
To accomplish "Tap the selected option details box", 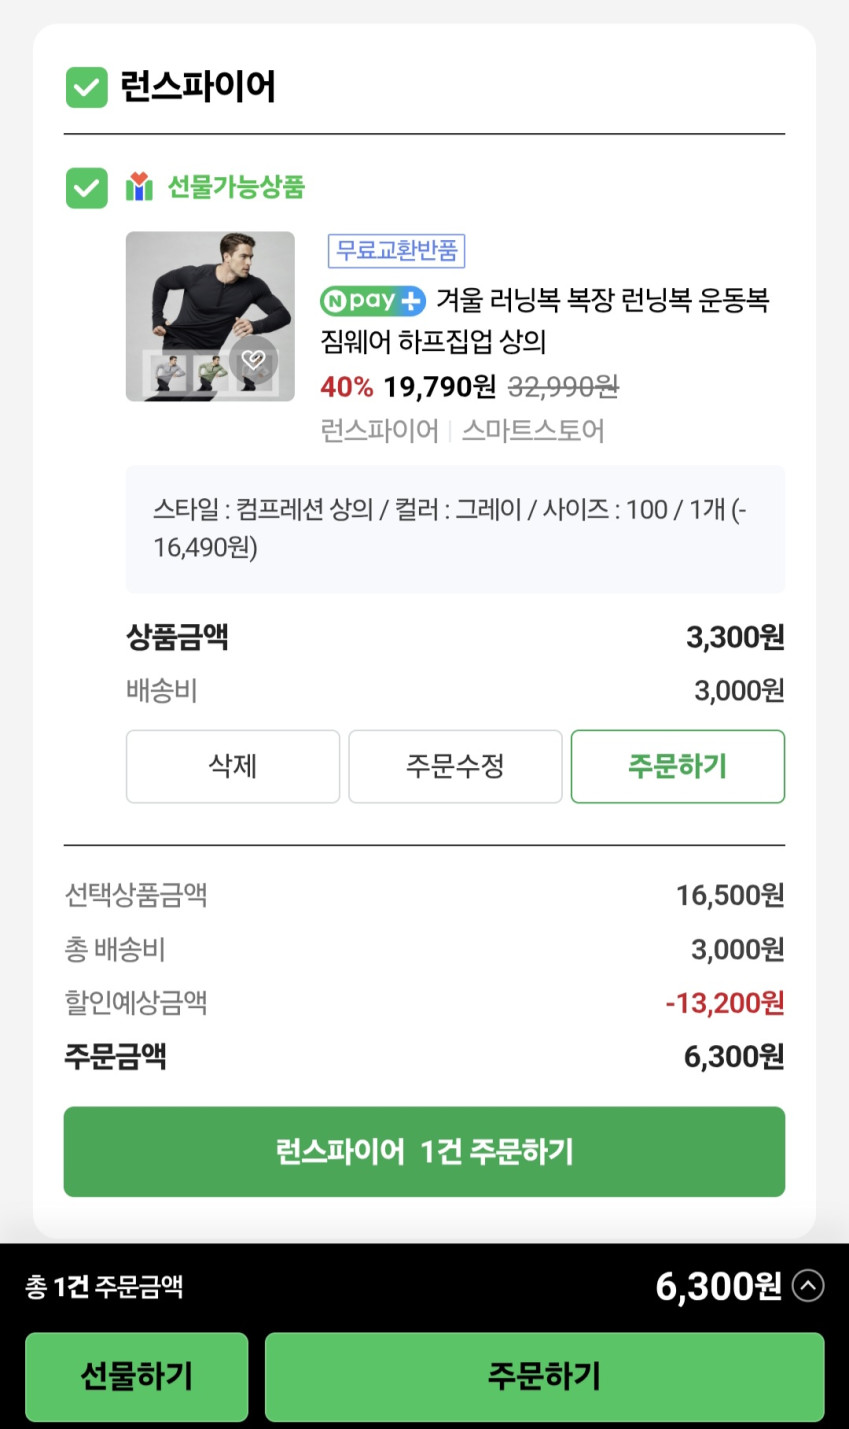I will (455, 528).
